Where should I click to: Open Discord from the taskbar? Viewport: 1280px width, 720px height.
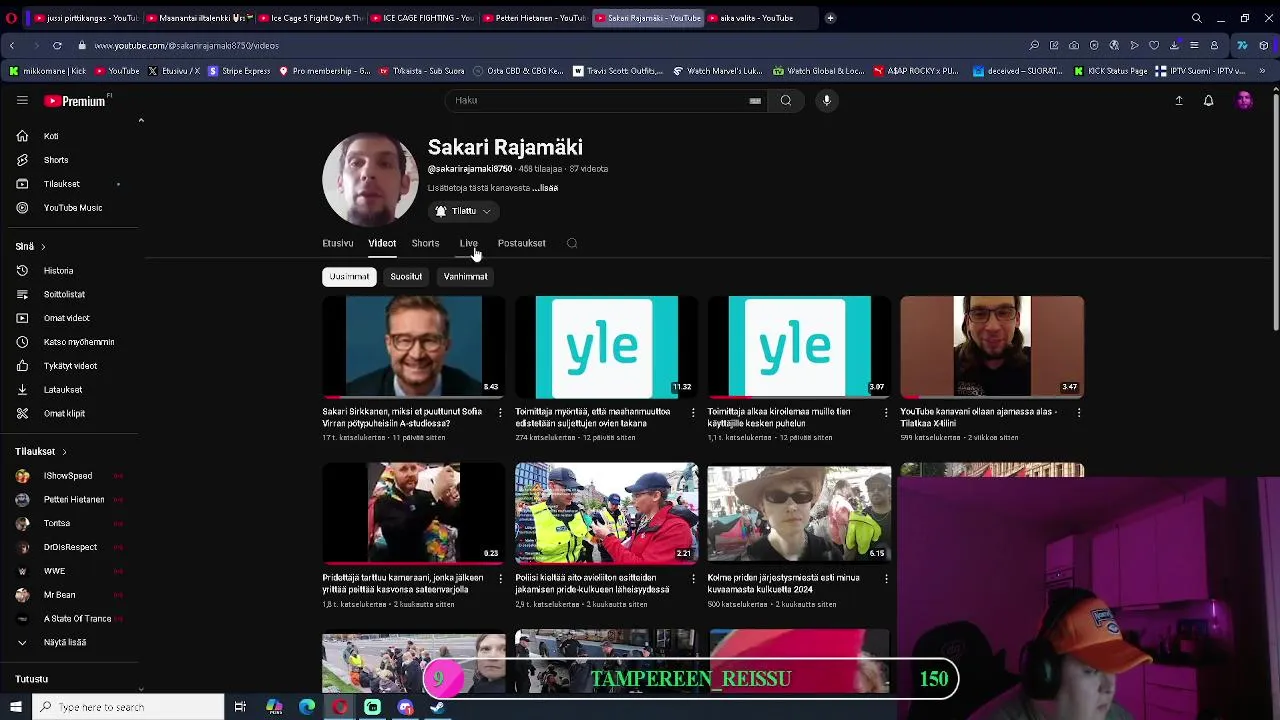coord(405,707)
